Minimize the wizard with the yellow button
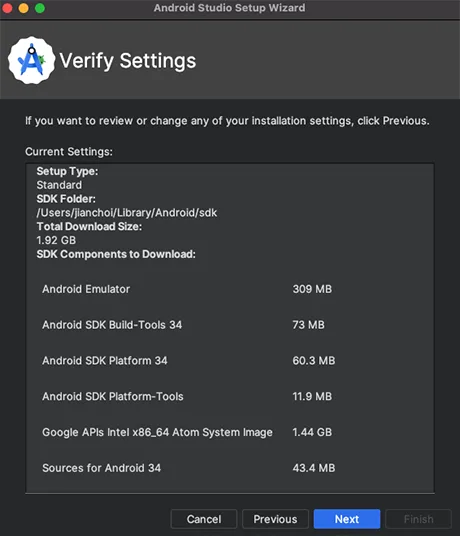 point(24,8)
